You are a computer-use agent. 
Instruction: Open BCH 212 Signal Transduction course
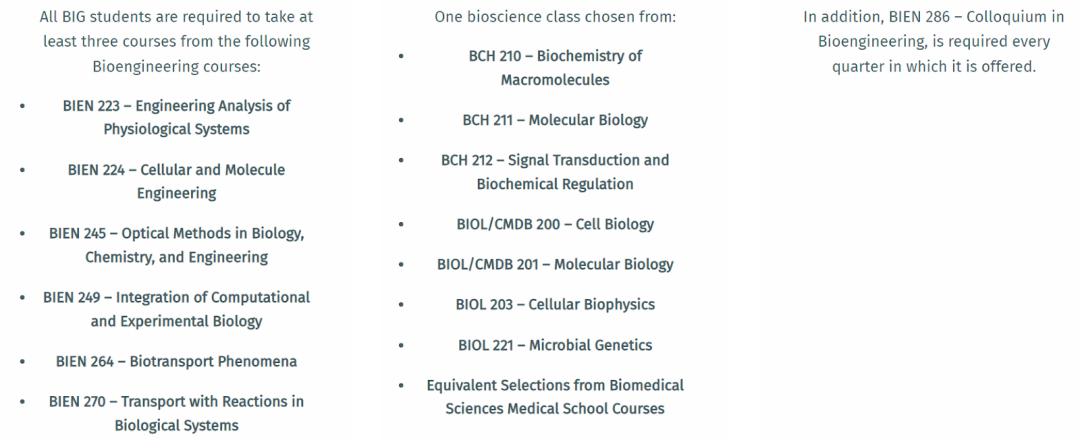(555, 172)
